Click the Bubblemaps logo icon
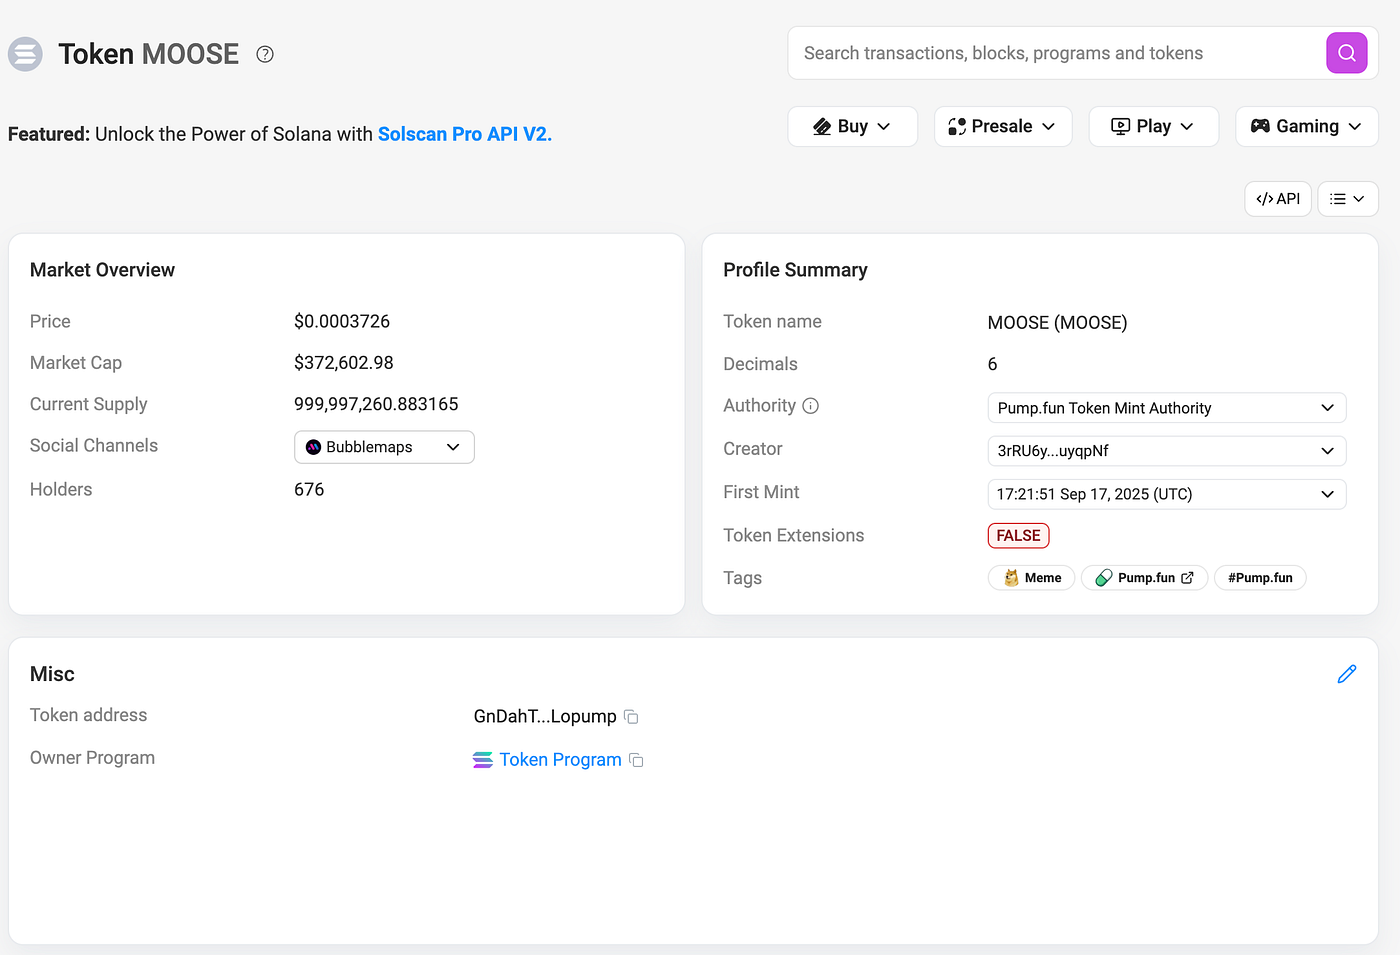1400x955 pixels. pos(313,447)
